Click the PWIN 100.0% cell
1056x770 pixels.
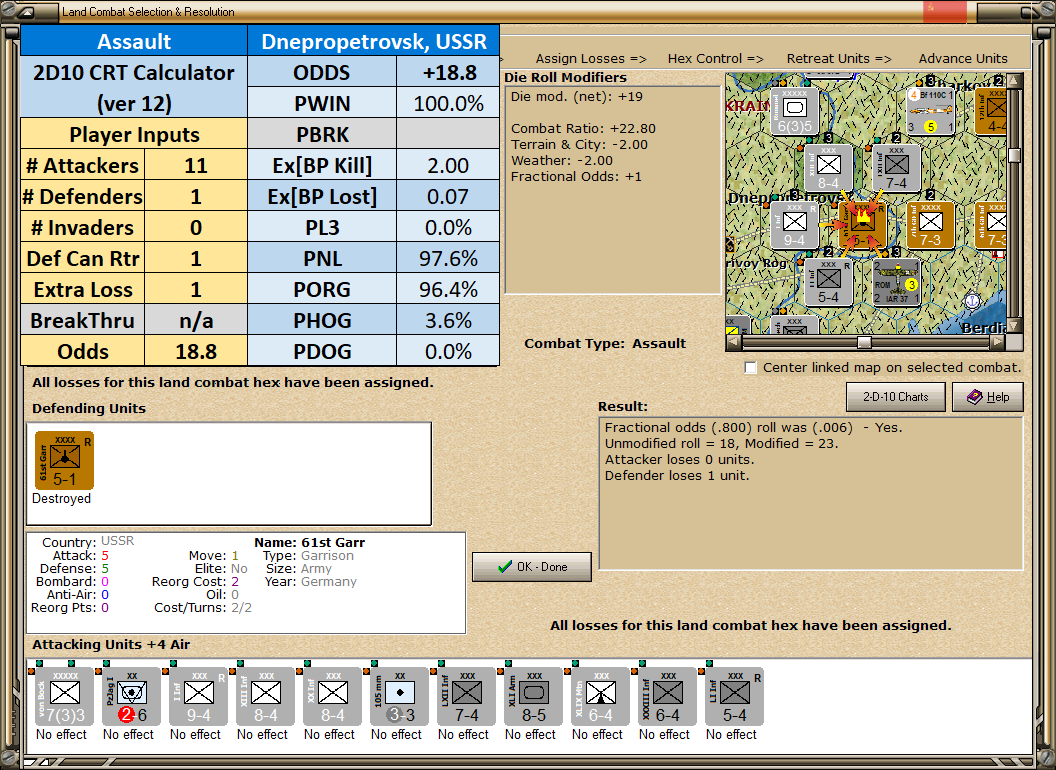click(x=448, y=104)
